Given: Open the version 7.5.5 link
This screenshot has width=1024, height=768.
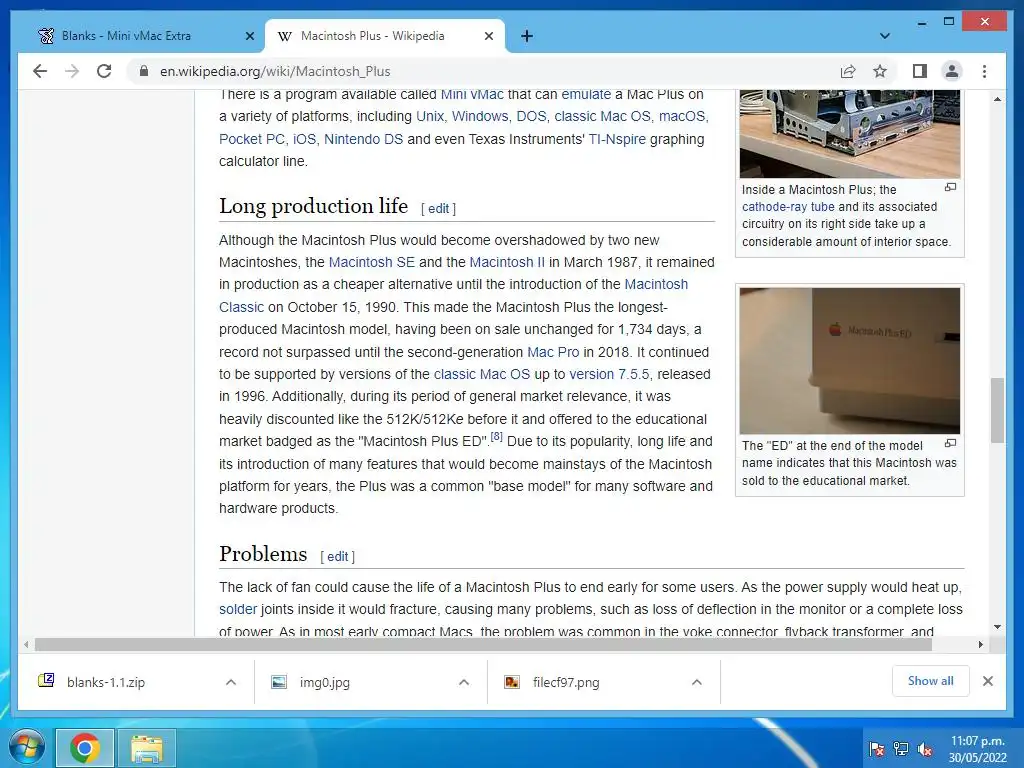Looking at the screenshot, I should pyautogui.click(x=609, y=374).
